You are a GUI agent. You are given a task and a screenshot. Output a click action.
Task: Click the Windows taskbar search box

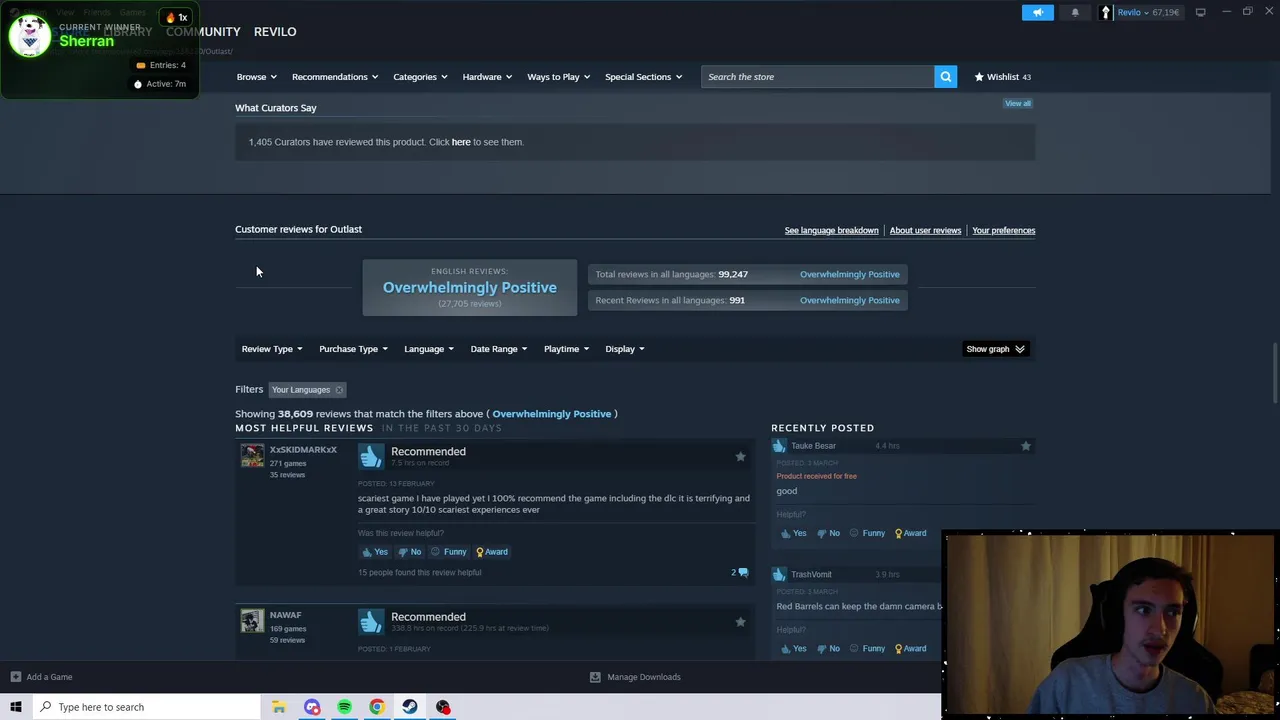coord(146,707)
